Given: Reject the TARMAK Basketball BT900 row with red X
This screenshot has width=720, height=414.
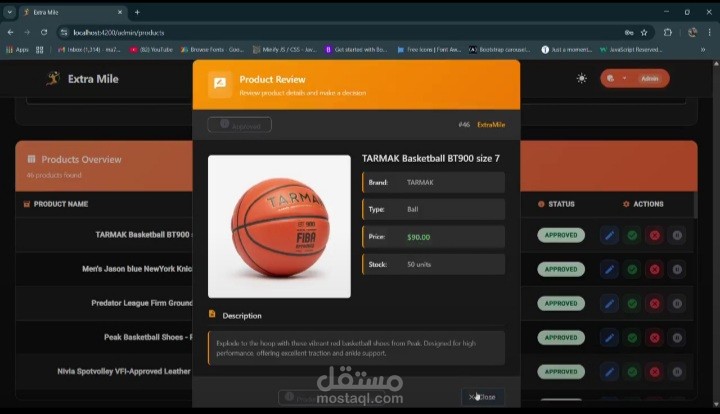Looking at the screenshot, I should coord(655,235).
